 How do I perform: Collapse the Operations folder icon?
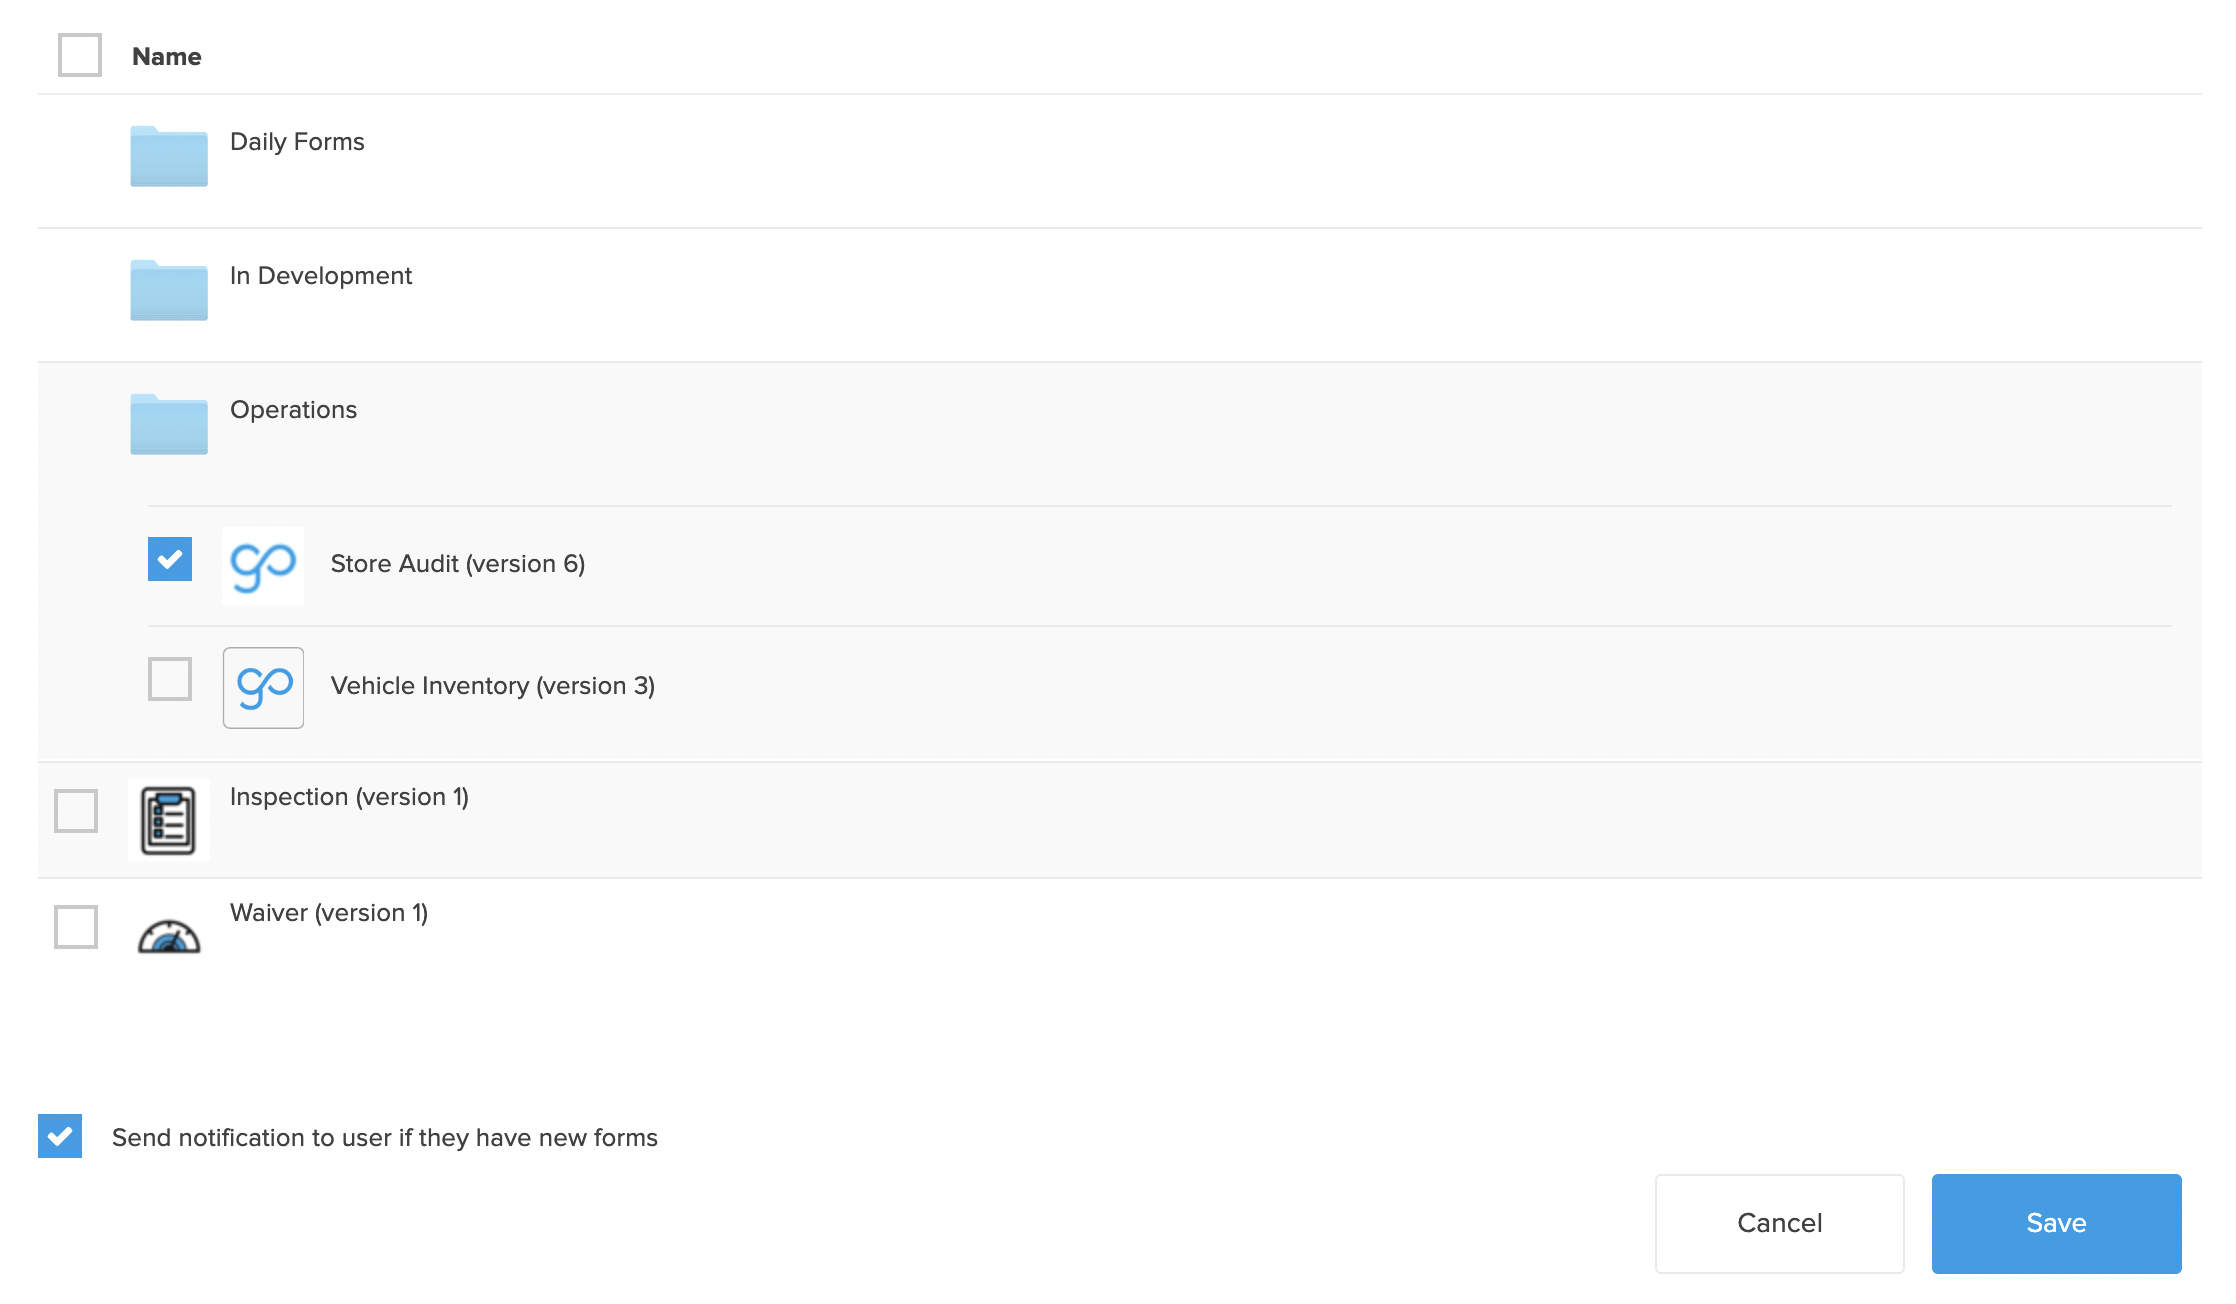pyautogui.click(x=169, y=424)
